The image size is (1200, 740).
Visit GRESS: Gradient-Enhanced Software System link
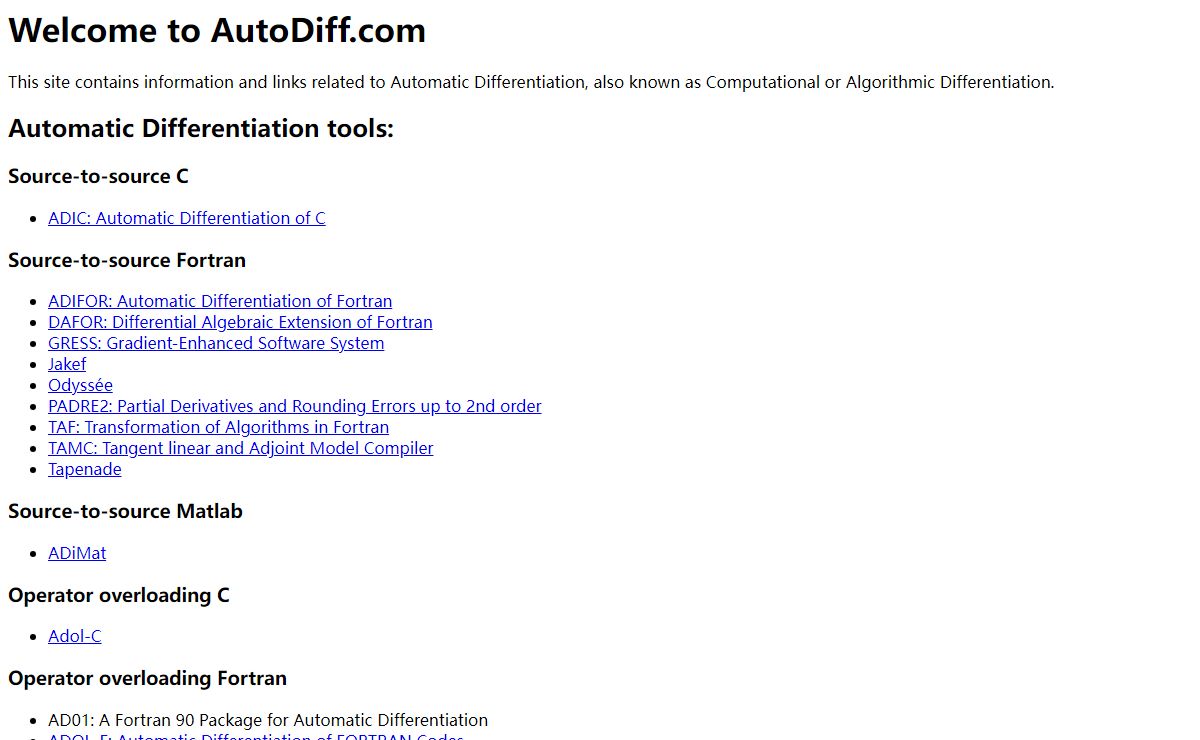pyautogui.click(x=216, y=343)
